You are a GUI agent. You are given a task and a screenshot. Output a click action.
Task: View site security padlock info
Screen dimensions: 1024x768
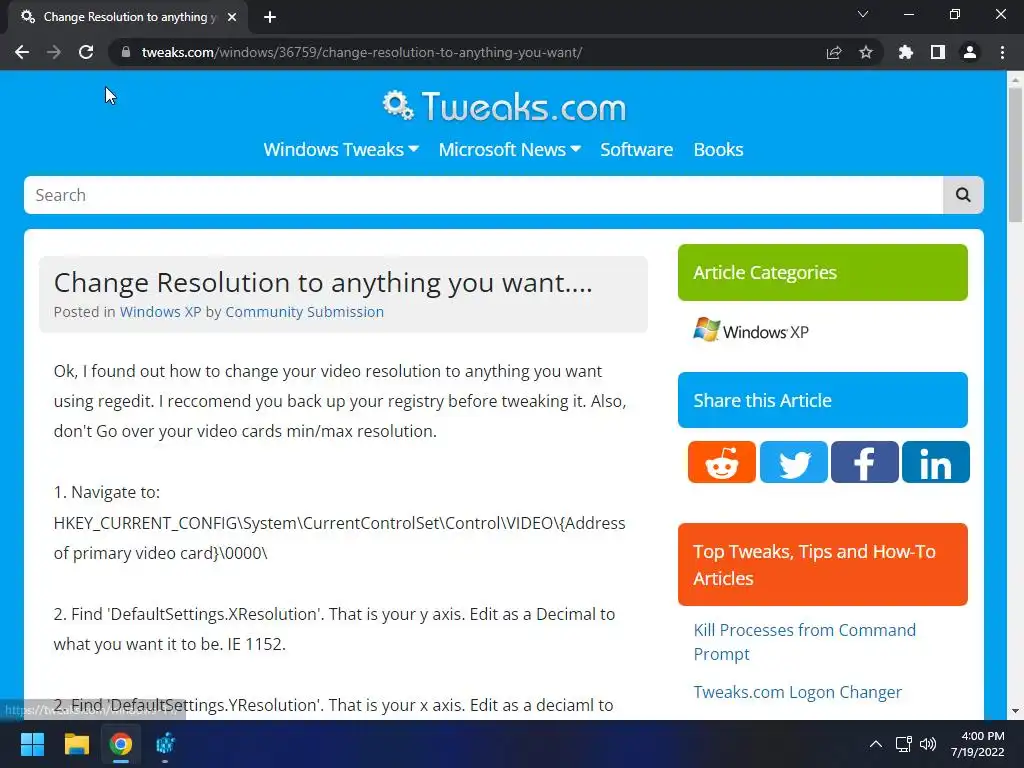[126, 52]
